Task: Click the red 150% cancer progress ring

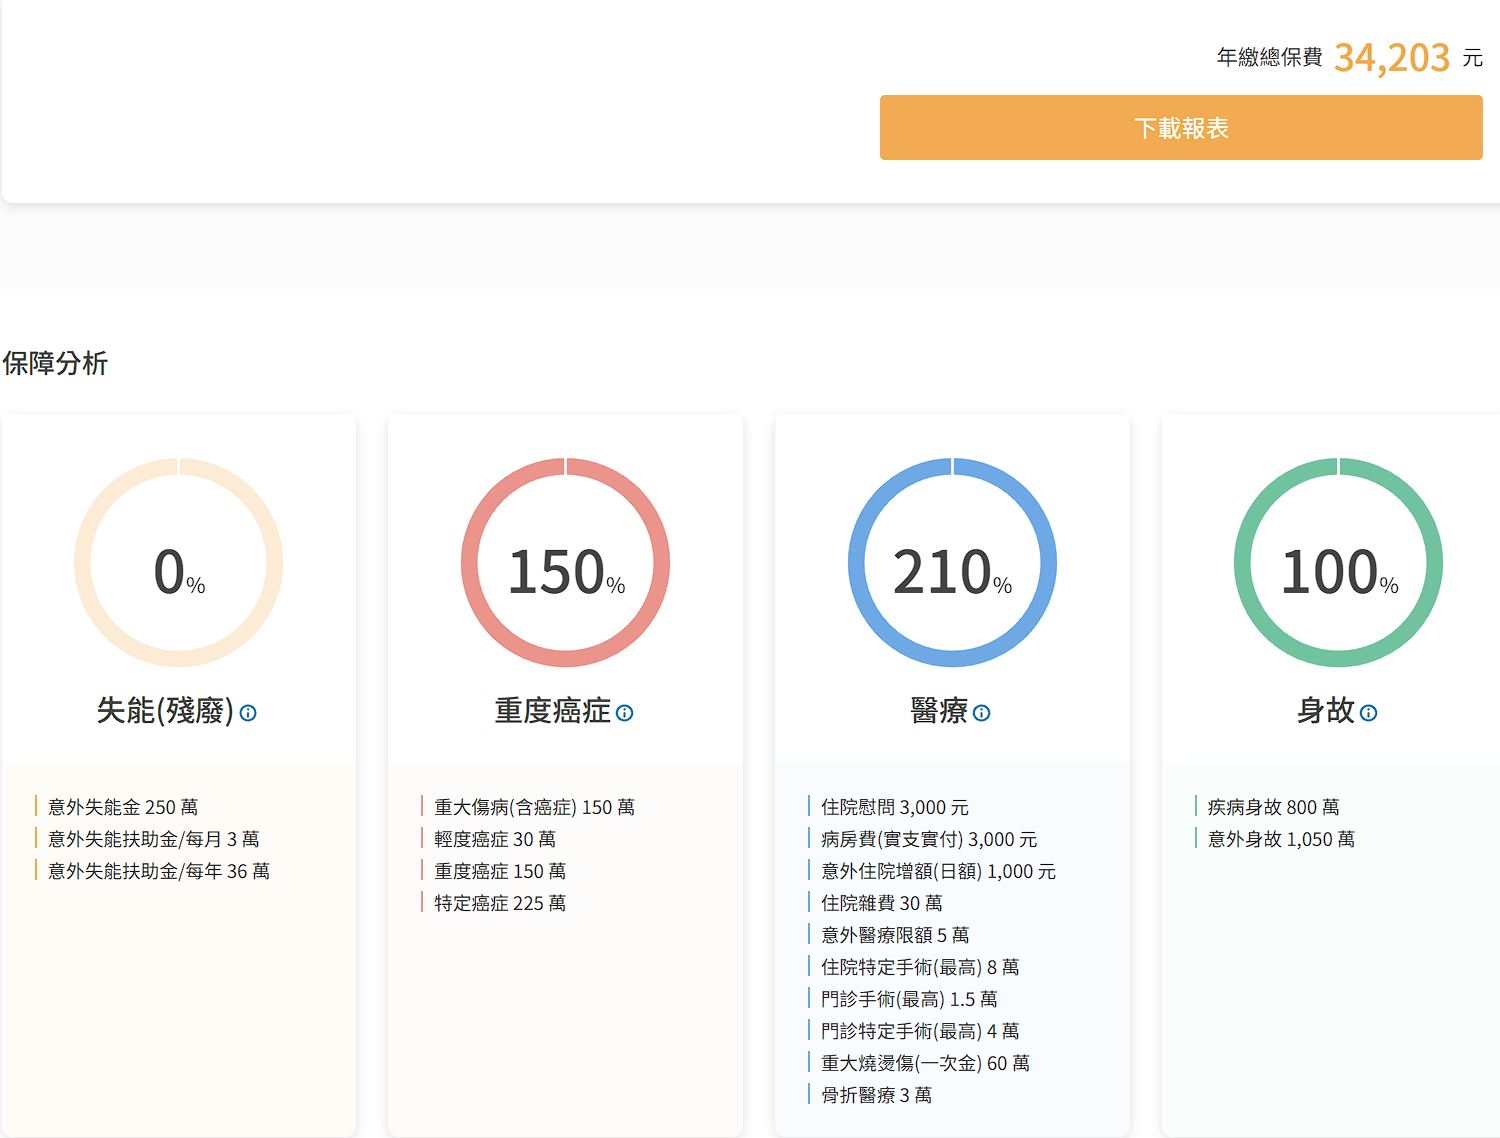Action: [x=565, y=563]
